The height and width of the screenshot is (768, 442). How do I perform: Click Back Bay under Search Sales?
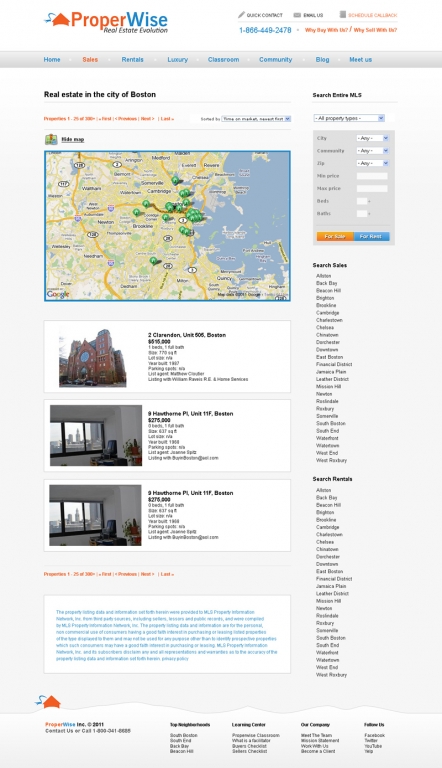(327, 283)
